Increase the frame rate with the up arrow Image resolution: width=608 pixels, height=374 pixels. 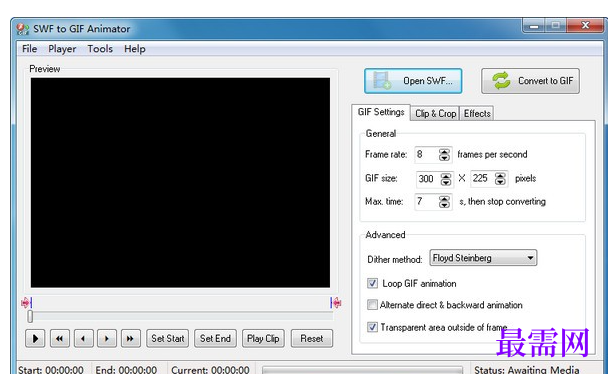444,151
